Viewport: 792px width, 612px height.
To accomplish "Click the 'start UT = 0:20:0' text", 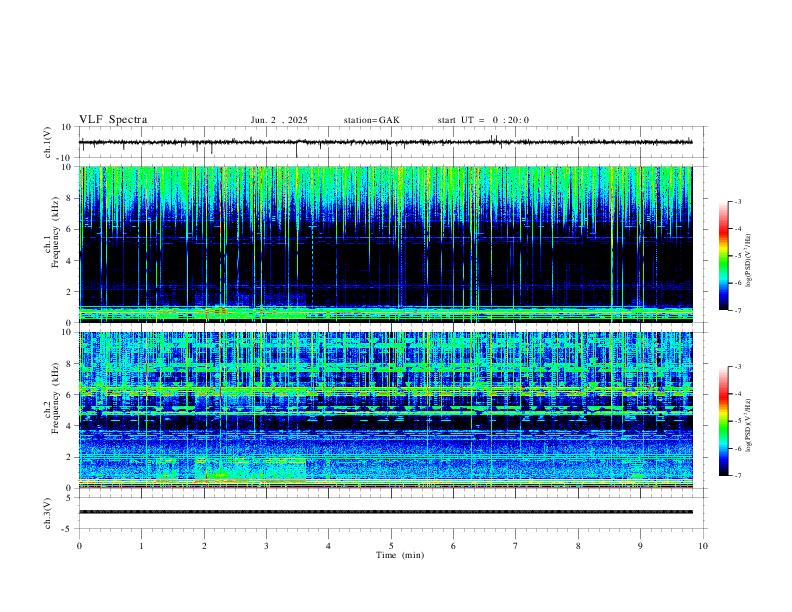I will click(483, 120).
